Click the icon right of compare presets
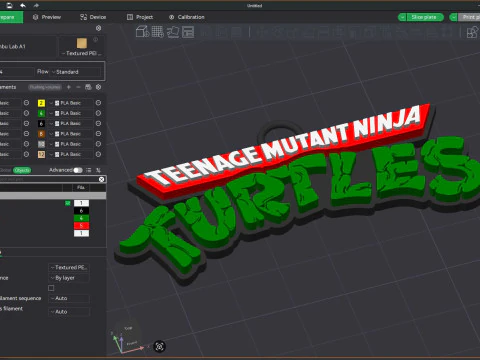 pyautogui.click(x=98, y=170)
